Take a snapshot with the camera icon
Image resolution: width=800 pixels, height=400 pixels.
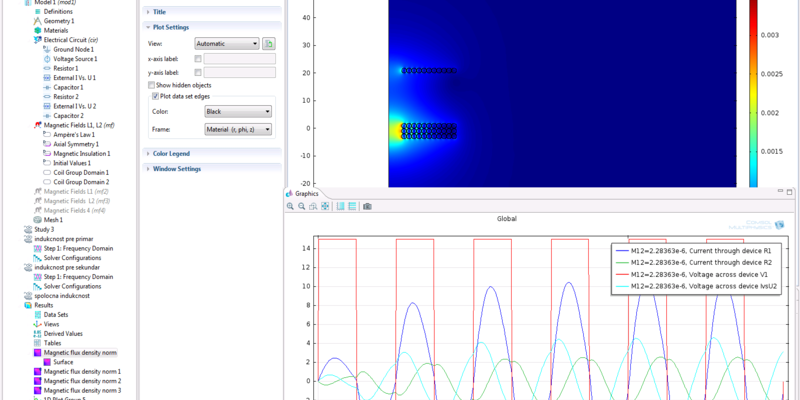[367, 206]
